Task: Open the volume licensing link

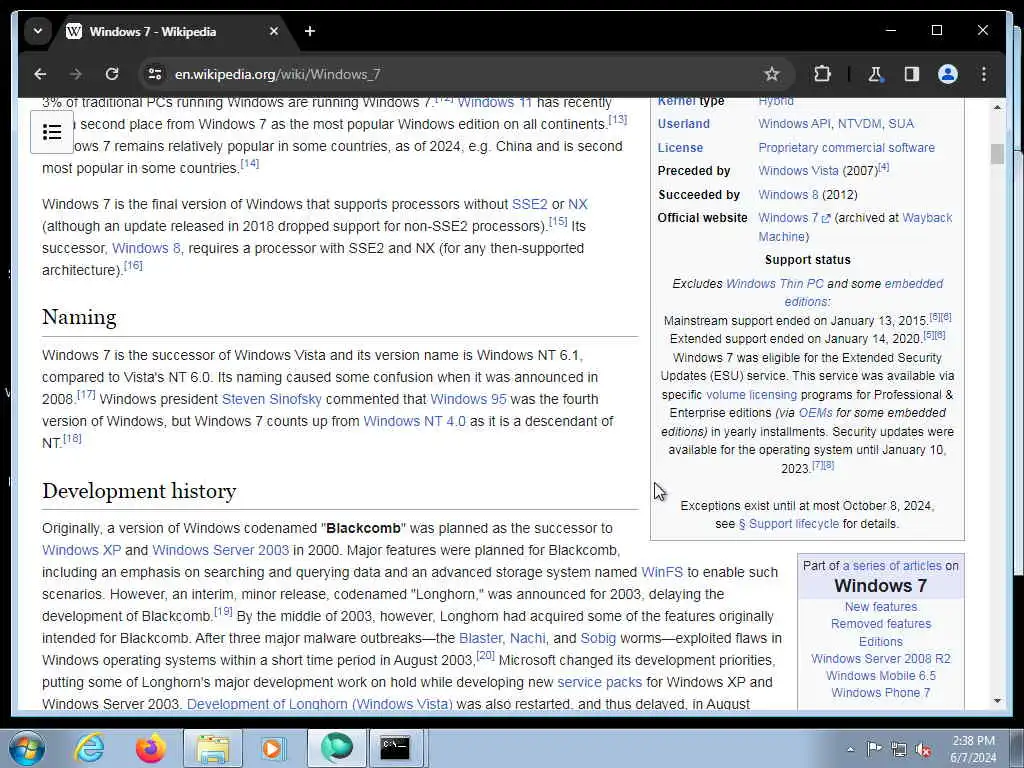Action: click(751, 394)
